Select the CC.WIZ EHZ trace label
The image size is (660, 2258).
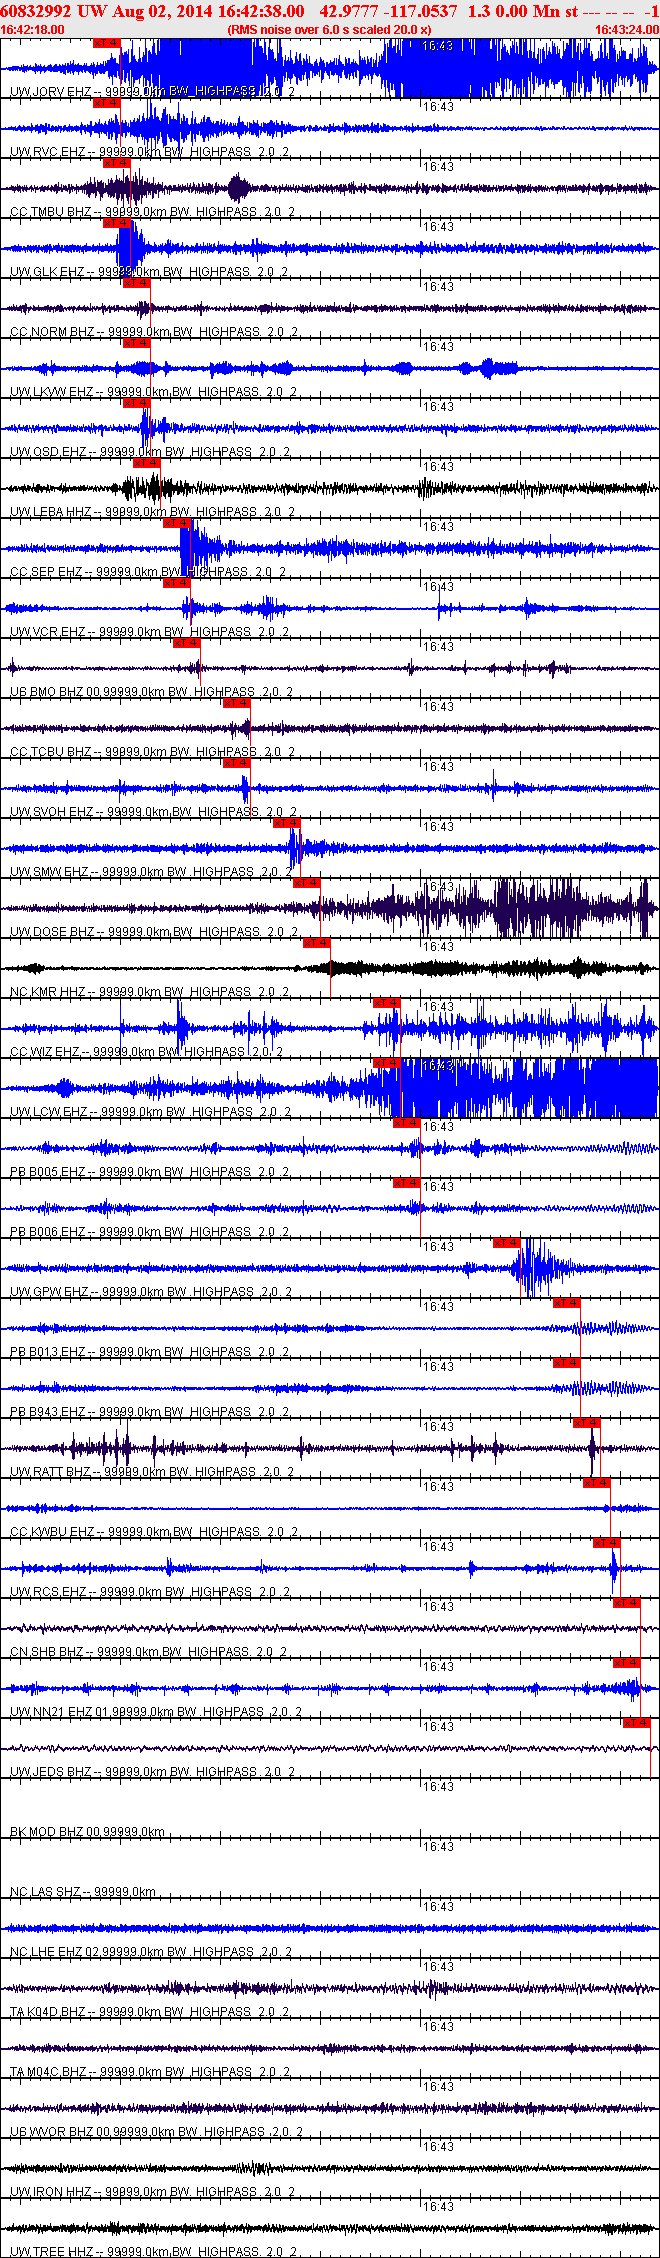point(147,1051)
